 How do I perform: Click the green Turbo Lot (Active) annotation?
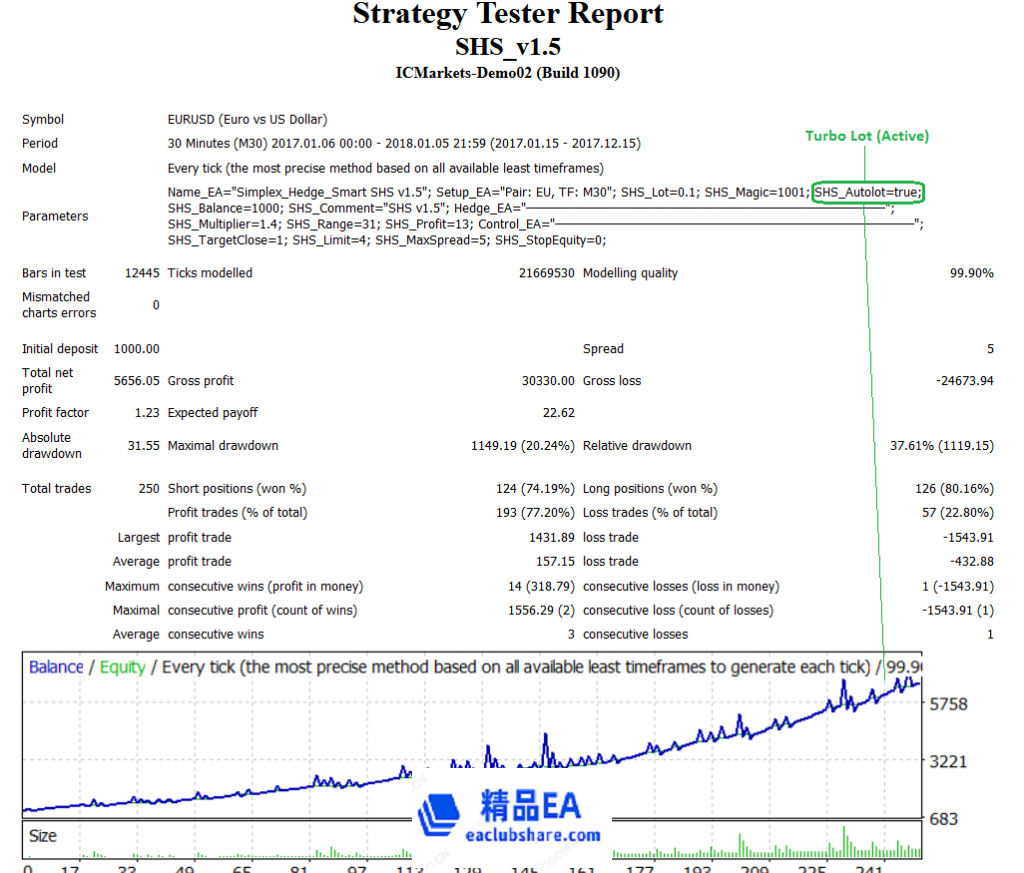click(866, 136)
